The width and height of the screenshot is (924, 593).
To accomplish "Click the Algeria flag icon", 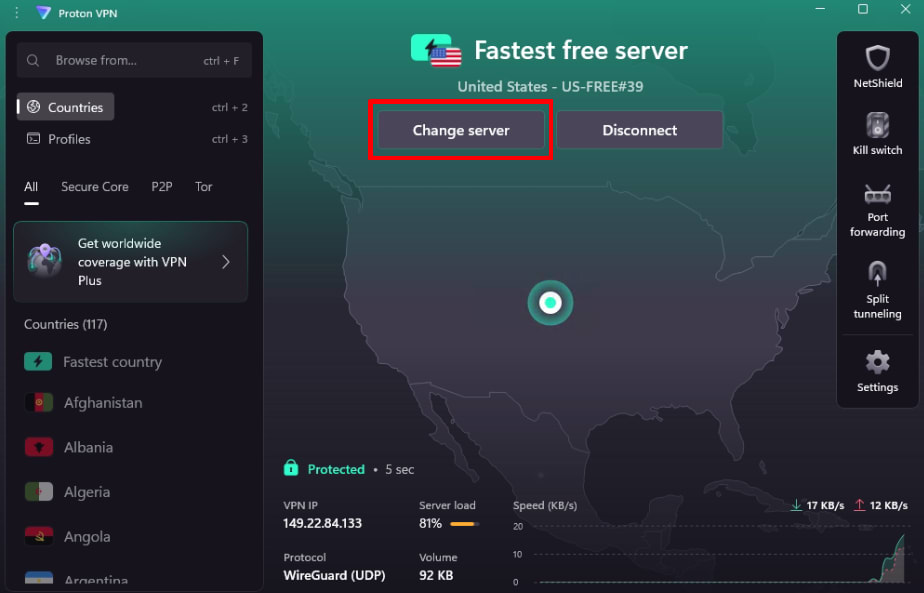I will [38, 492].
